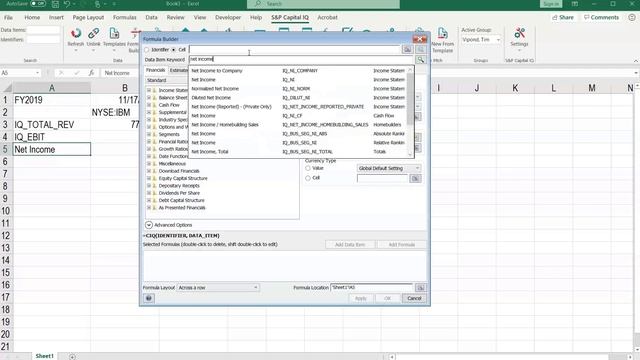Select cell A4 containing IQ_EBIT
The image size is (640, 360).
pos(52,137)
